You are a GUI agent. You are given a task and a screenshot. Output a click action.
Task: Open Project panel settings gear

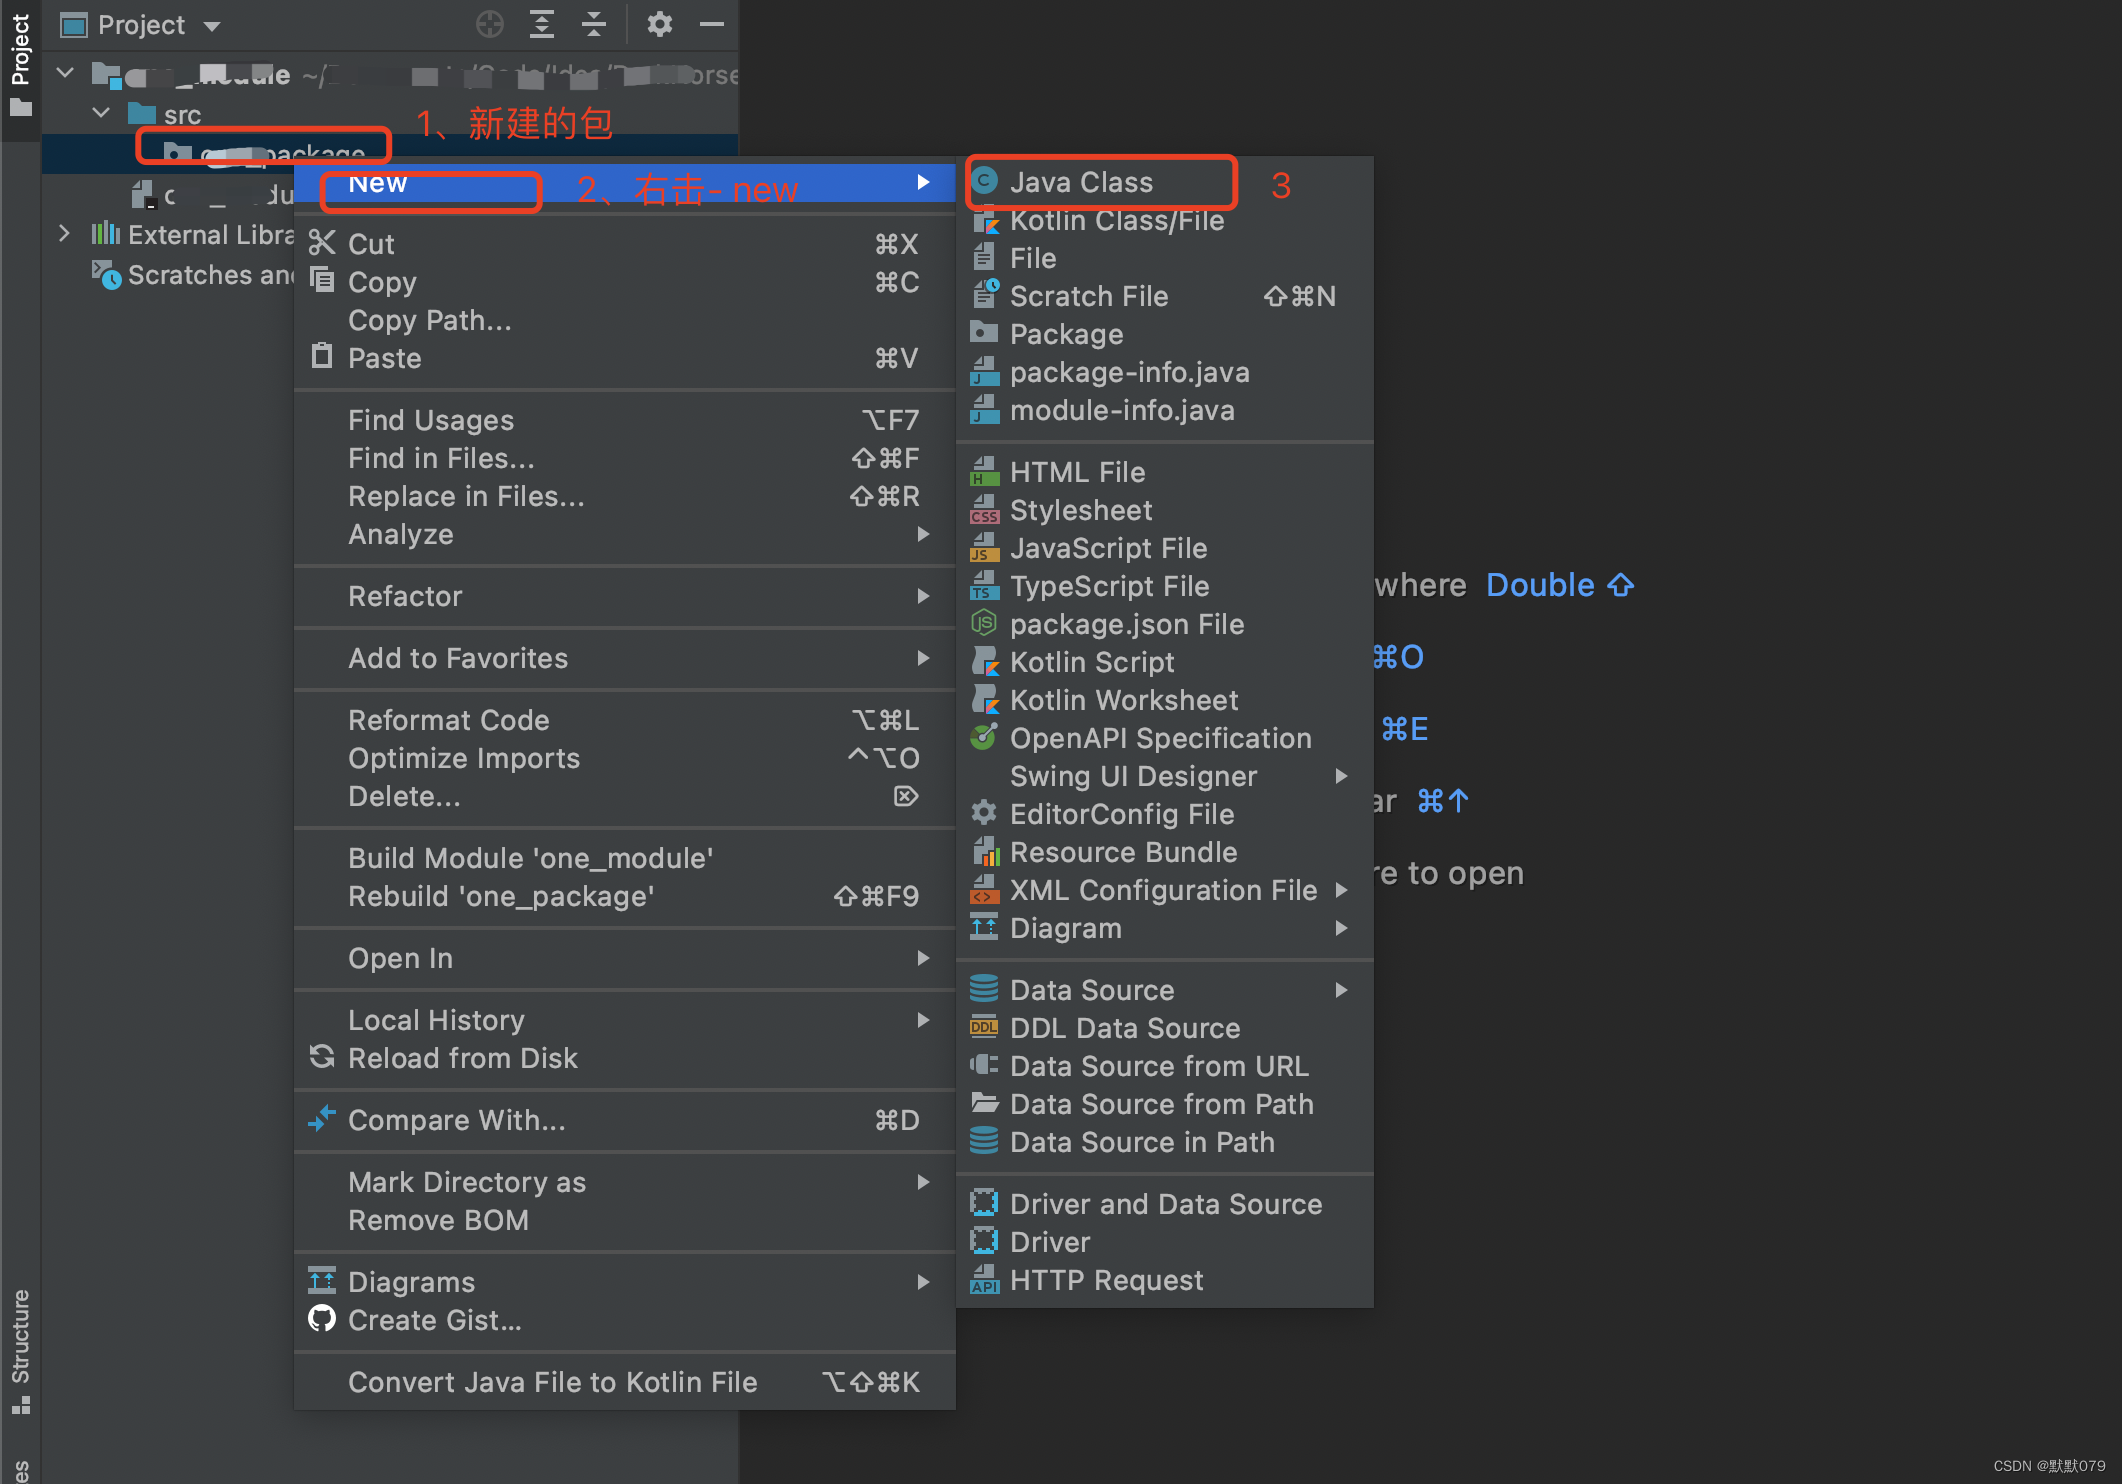click(x=659, y=24)
